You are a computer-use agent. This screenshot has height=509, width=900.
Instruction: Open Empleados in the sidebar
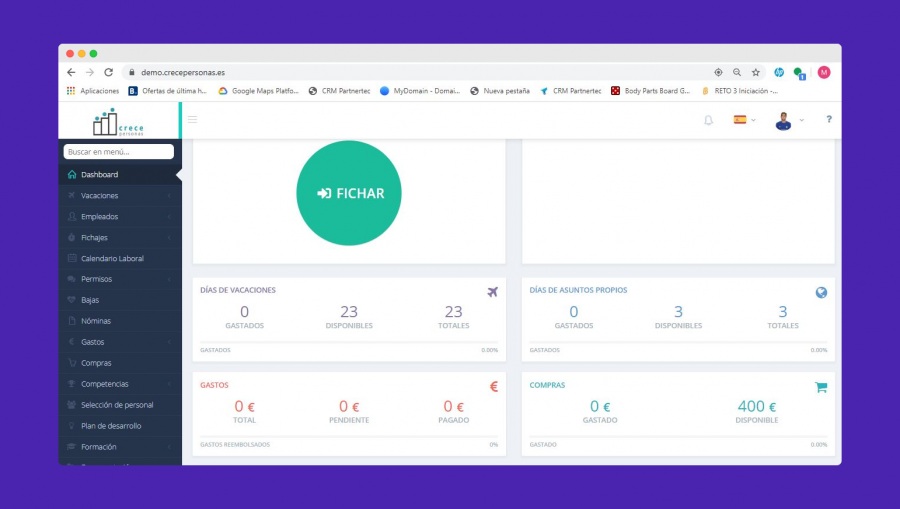point(120,216)
